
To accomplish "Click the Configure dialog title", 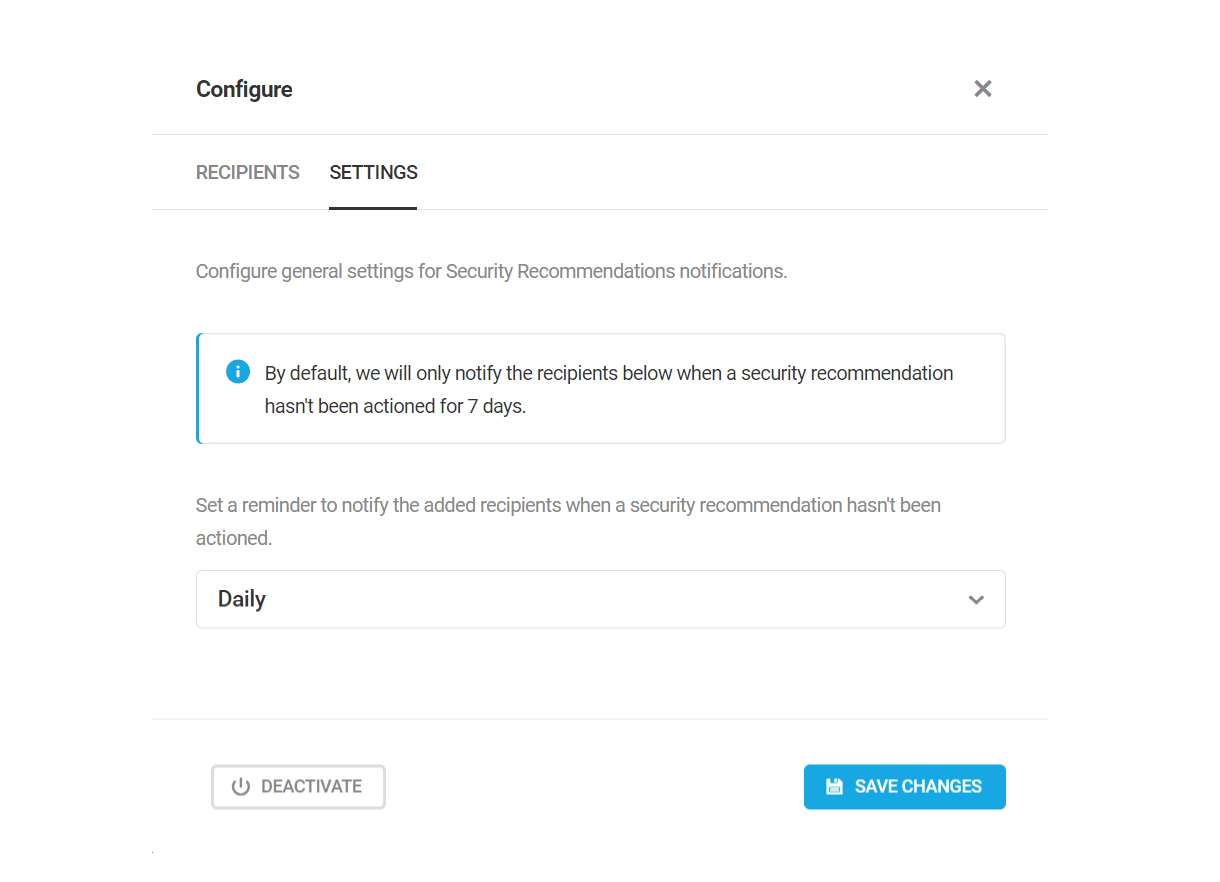I will tap(244, 89).
